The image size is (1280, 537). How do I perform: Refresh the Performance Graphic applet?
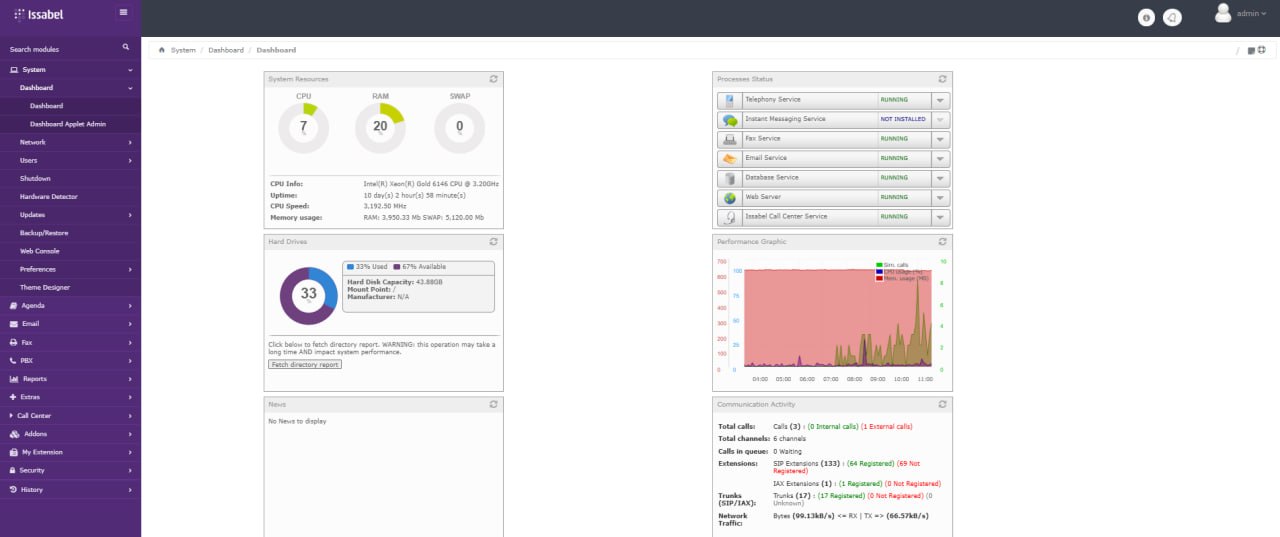click(x=942, y=241)
